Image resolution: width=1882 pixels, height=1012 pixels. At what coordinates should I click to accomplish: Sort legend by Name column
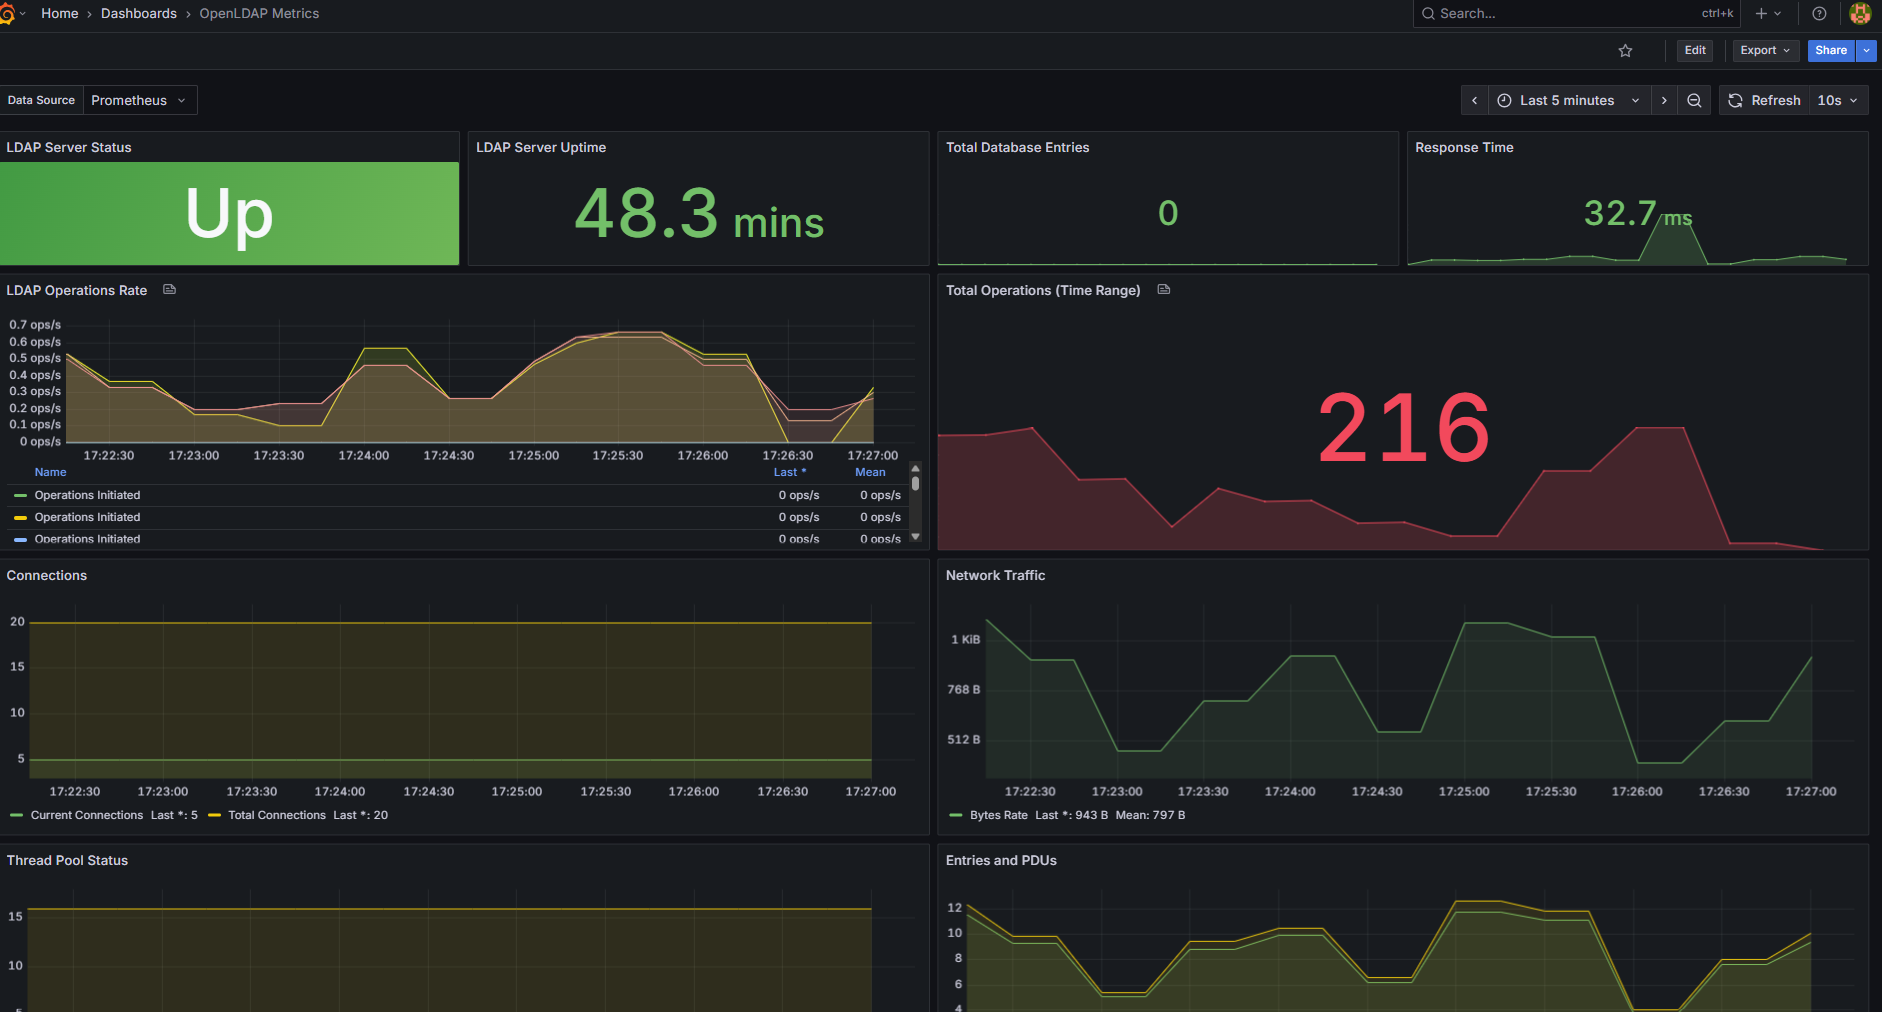point(51,473)
